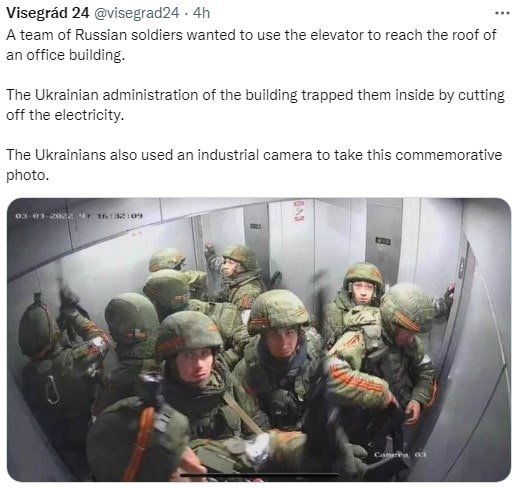Open the tweet via the 4h timestamp
518x488 pixels.
201,13
